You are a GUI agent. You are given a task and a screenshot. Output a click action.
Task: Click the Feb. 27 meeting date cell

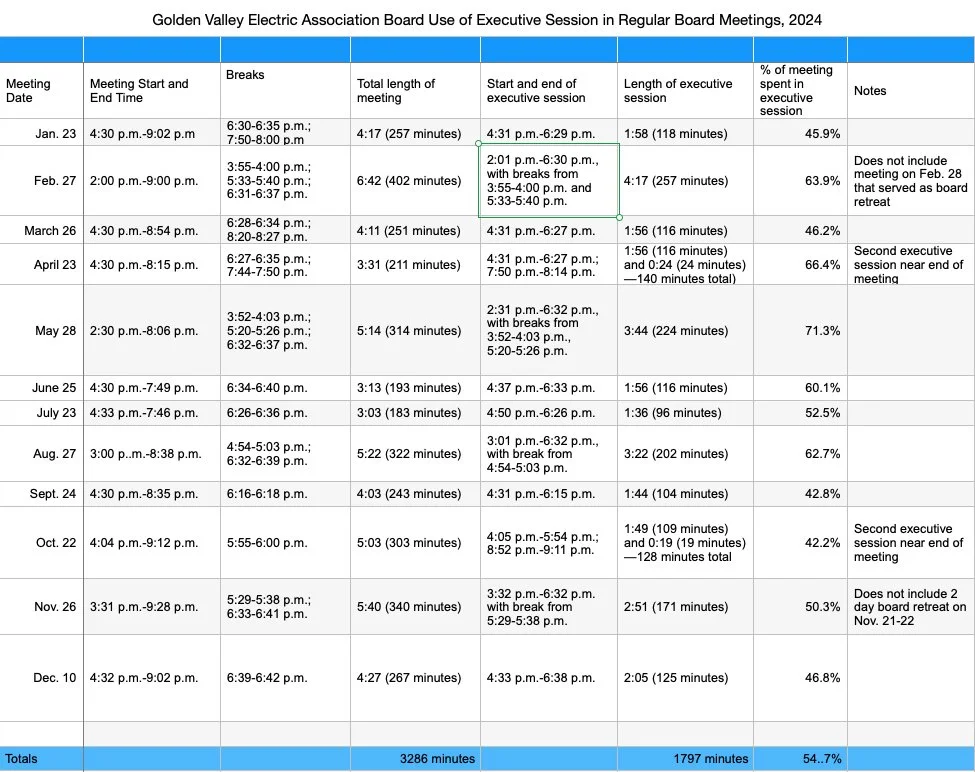click(42, 181)
